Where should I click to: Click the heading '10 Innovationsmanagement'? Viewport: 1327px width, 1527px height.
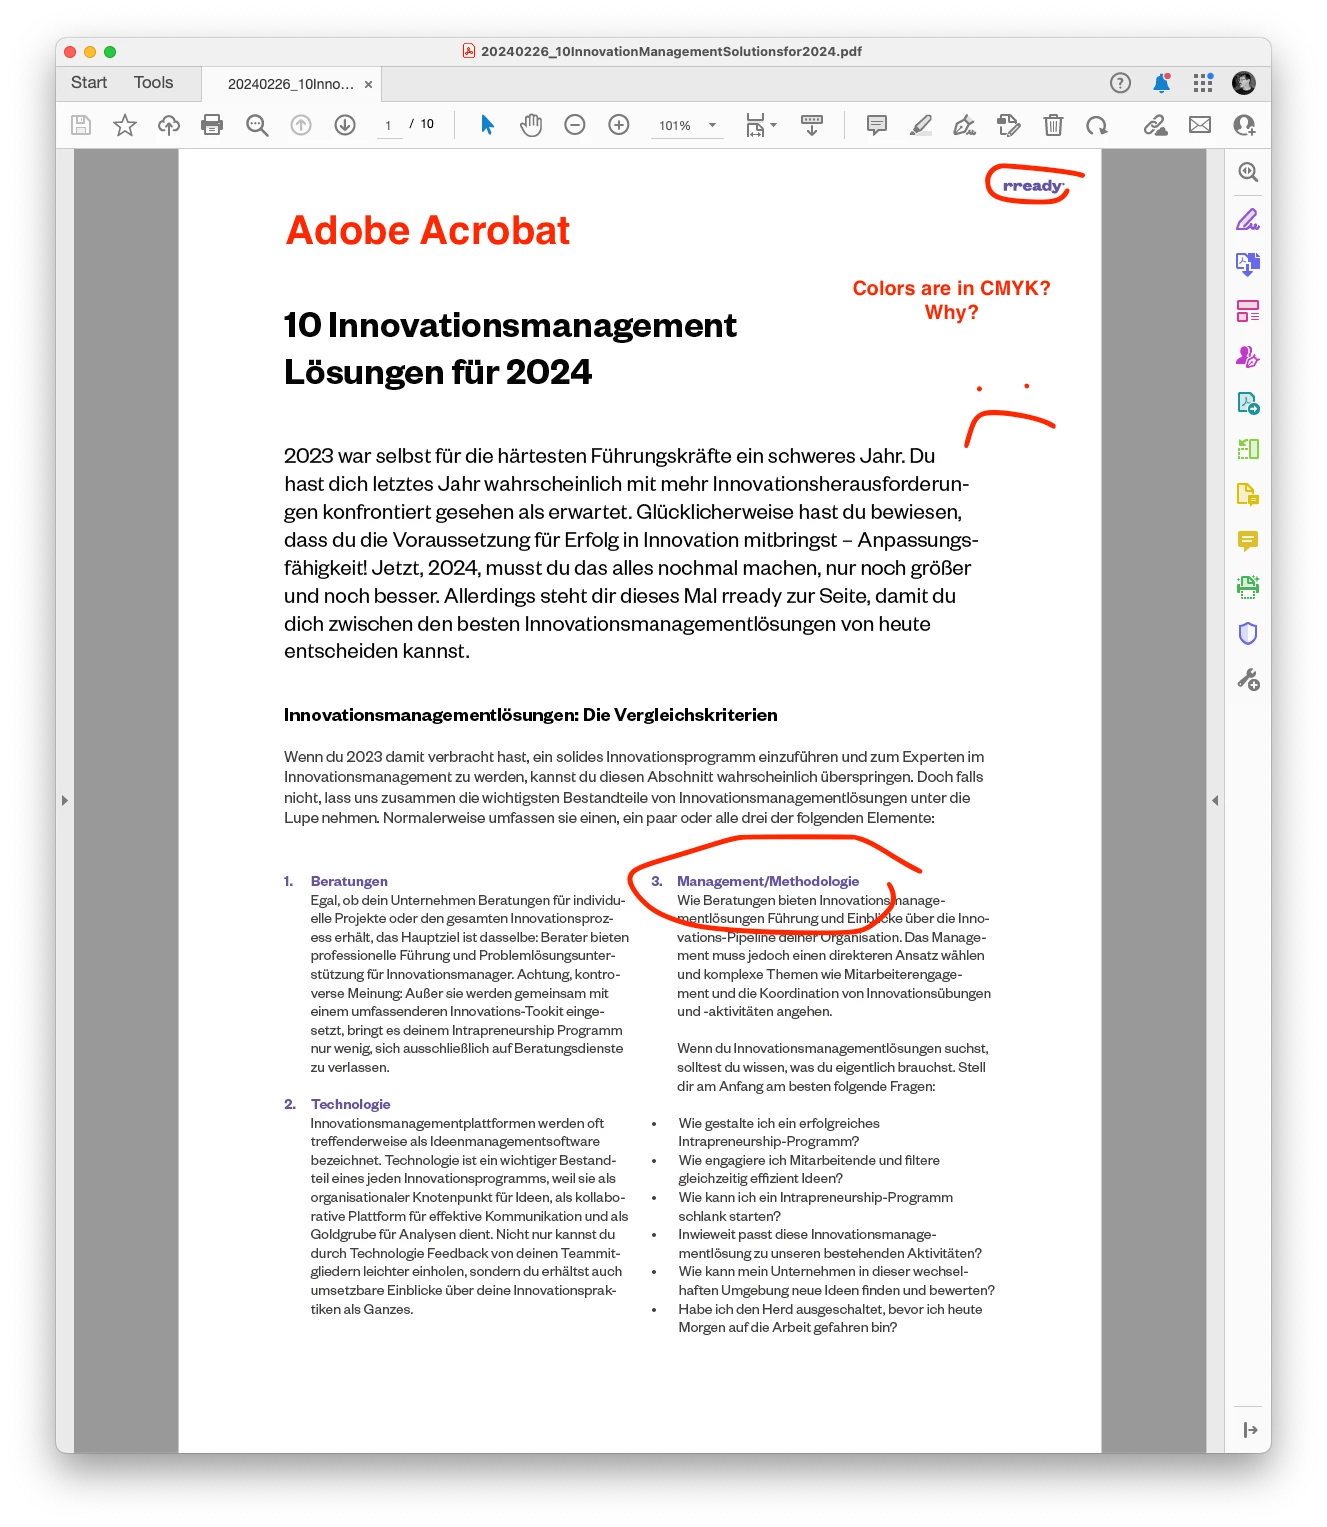point(510,326)
